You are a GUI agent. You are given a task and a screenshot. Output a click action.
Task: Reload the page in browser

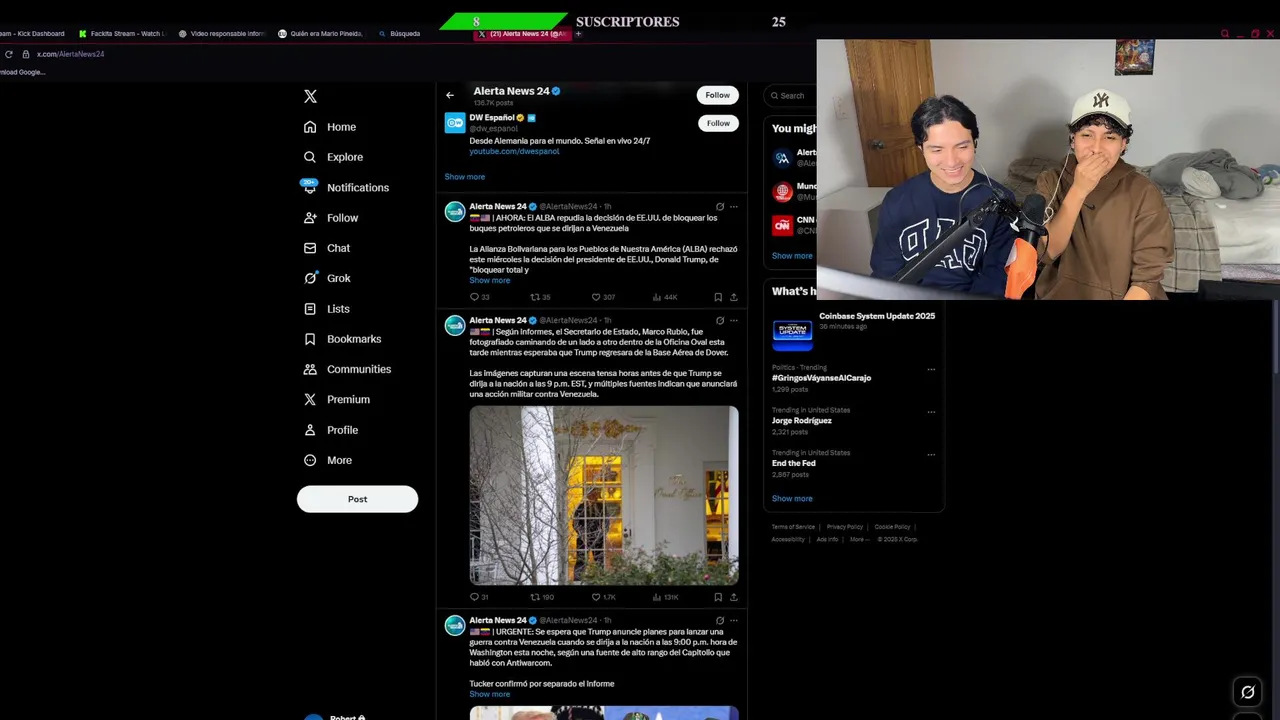tap(9, 54)
